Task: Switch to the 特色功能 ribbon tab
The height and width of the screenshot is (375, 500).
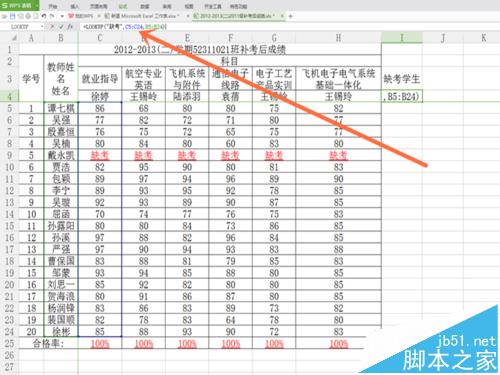Action: pyautogui.click(x=238, y=6)
